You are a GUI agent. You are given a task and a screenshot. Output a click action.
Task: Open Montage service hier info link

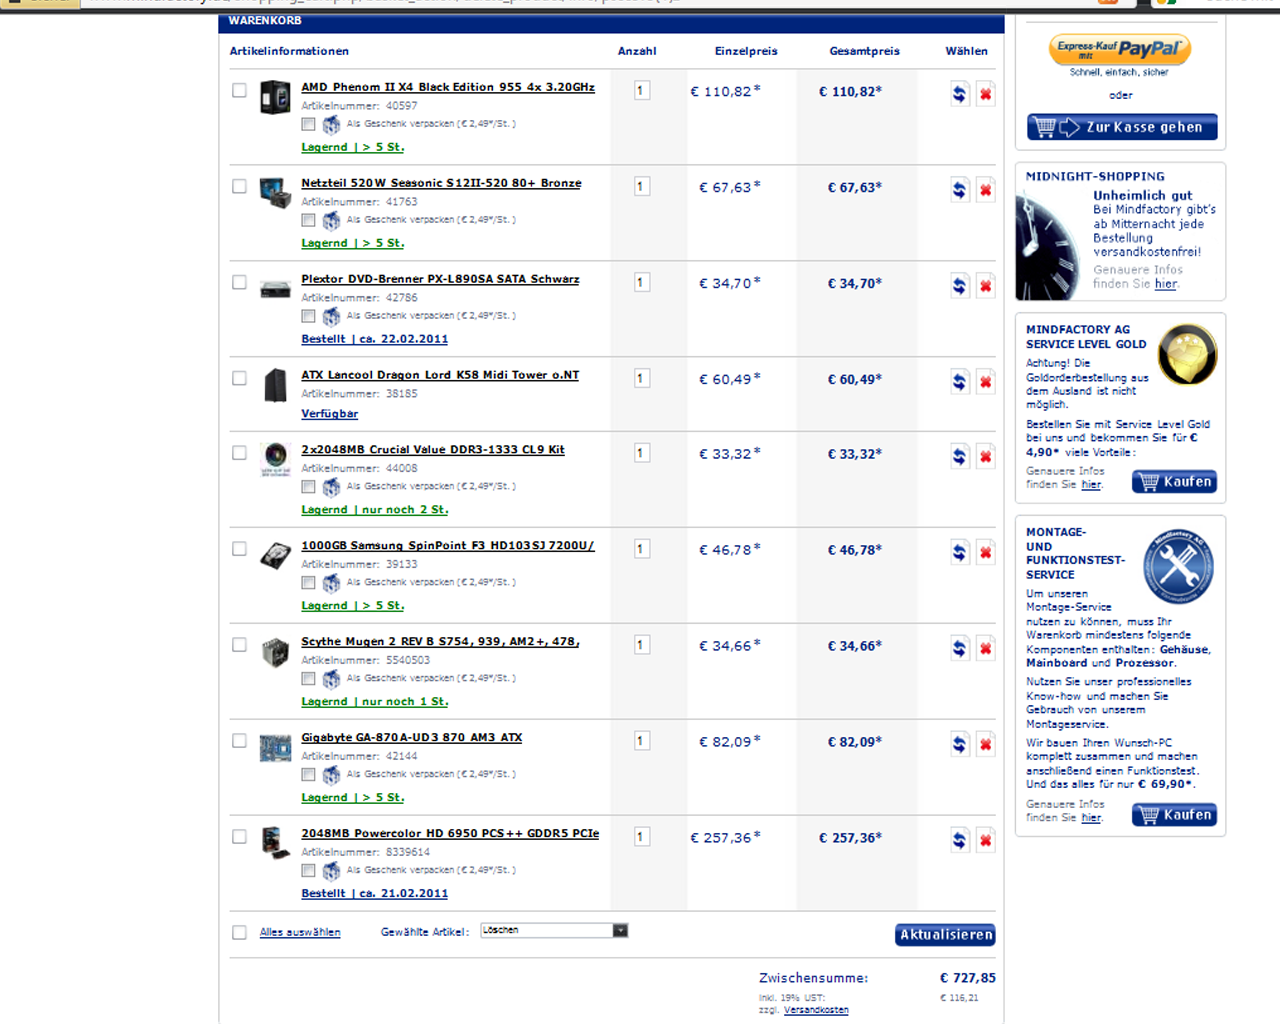[x=1091, y=818]
